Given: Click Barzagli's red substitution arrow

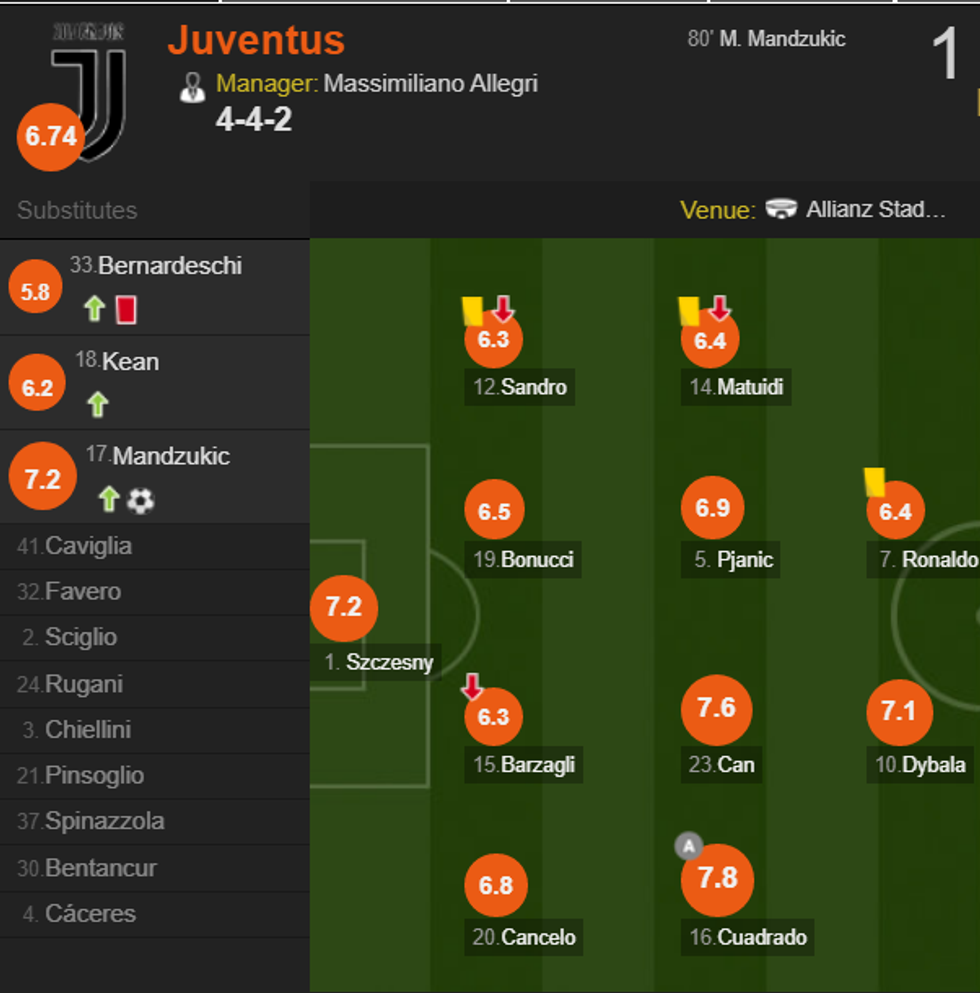Looking at the screenshot, I should tap(471, 686).
